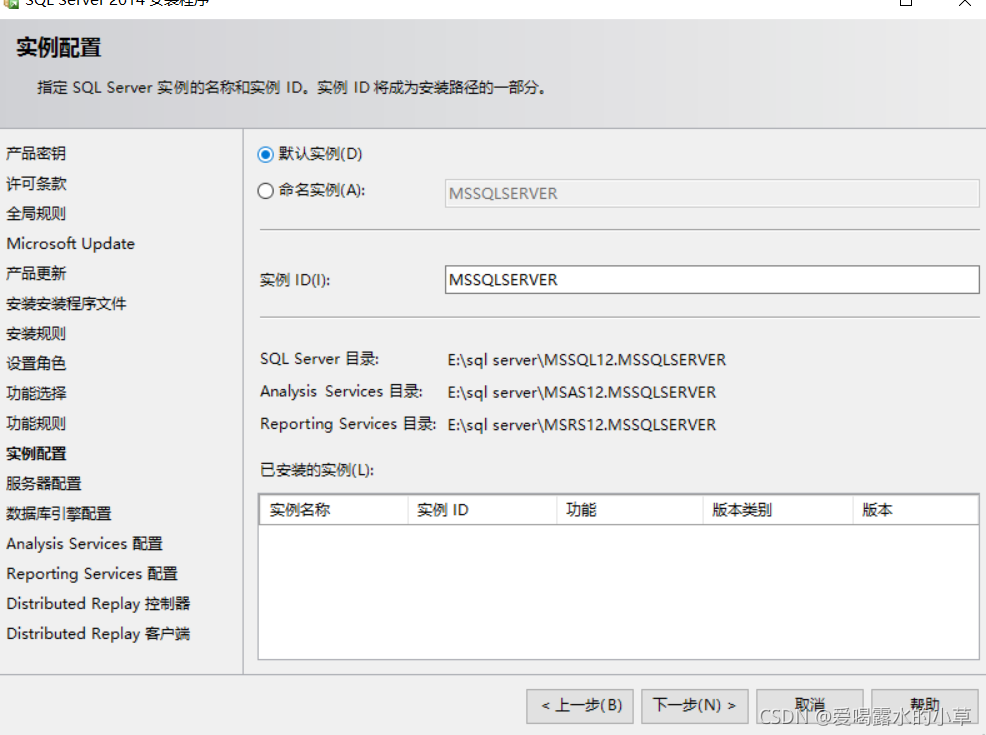Image resolution: width=986 pixels, height=735 pixels.
Task: Select the highlighted 实例配置 step
Action: coord(36,453)
